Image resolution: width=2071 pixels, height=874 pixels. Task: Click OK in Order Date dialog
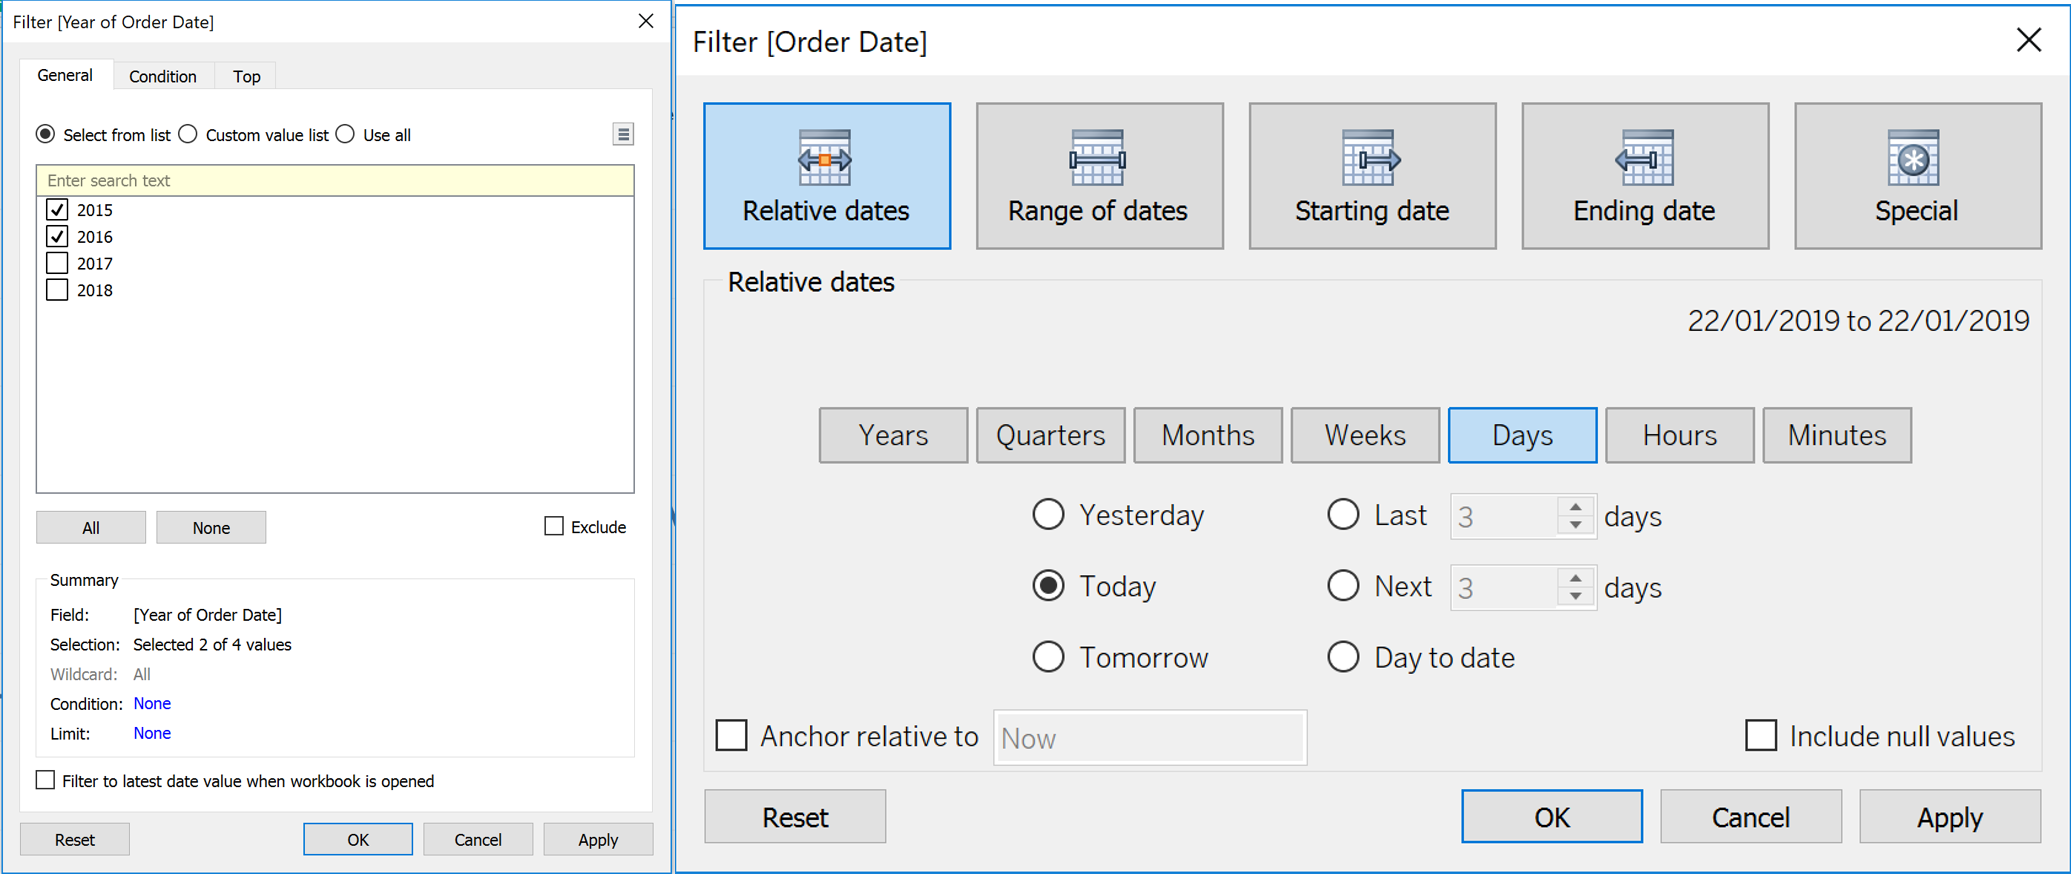pyautogui.click(x=1552, y=817)
